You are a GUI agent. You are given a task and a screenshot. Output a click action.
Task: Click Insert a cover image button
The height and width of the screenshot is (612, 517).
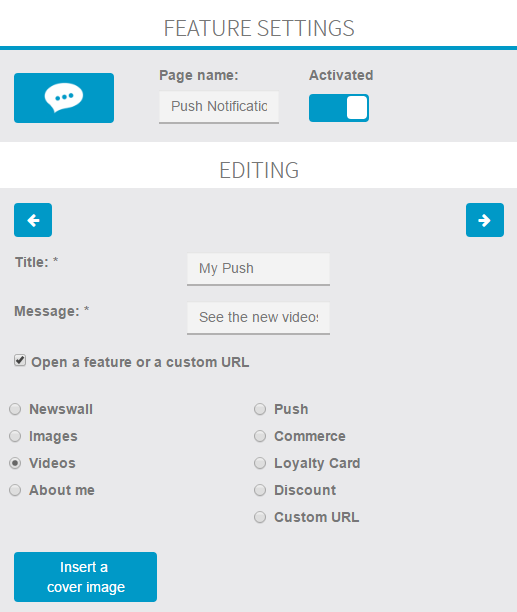85,577
